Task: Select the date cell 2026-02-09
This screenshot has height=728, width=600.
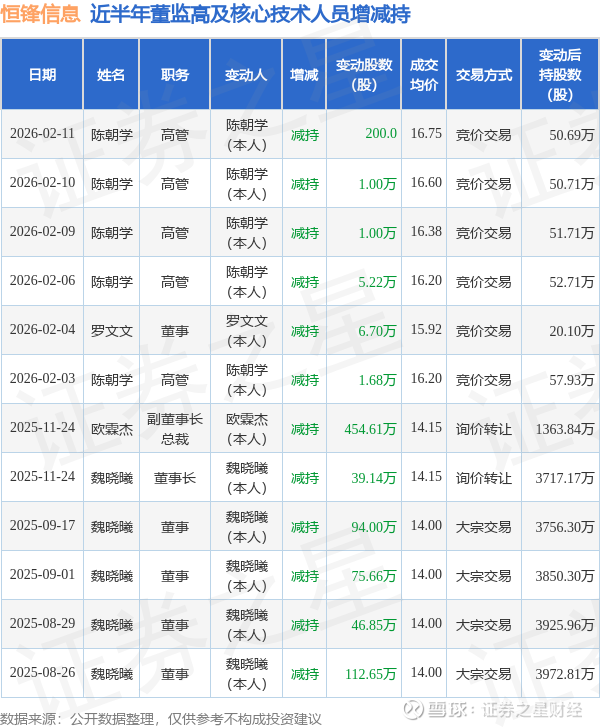Action: pos(42,232)
